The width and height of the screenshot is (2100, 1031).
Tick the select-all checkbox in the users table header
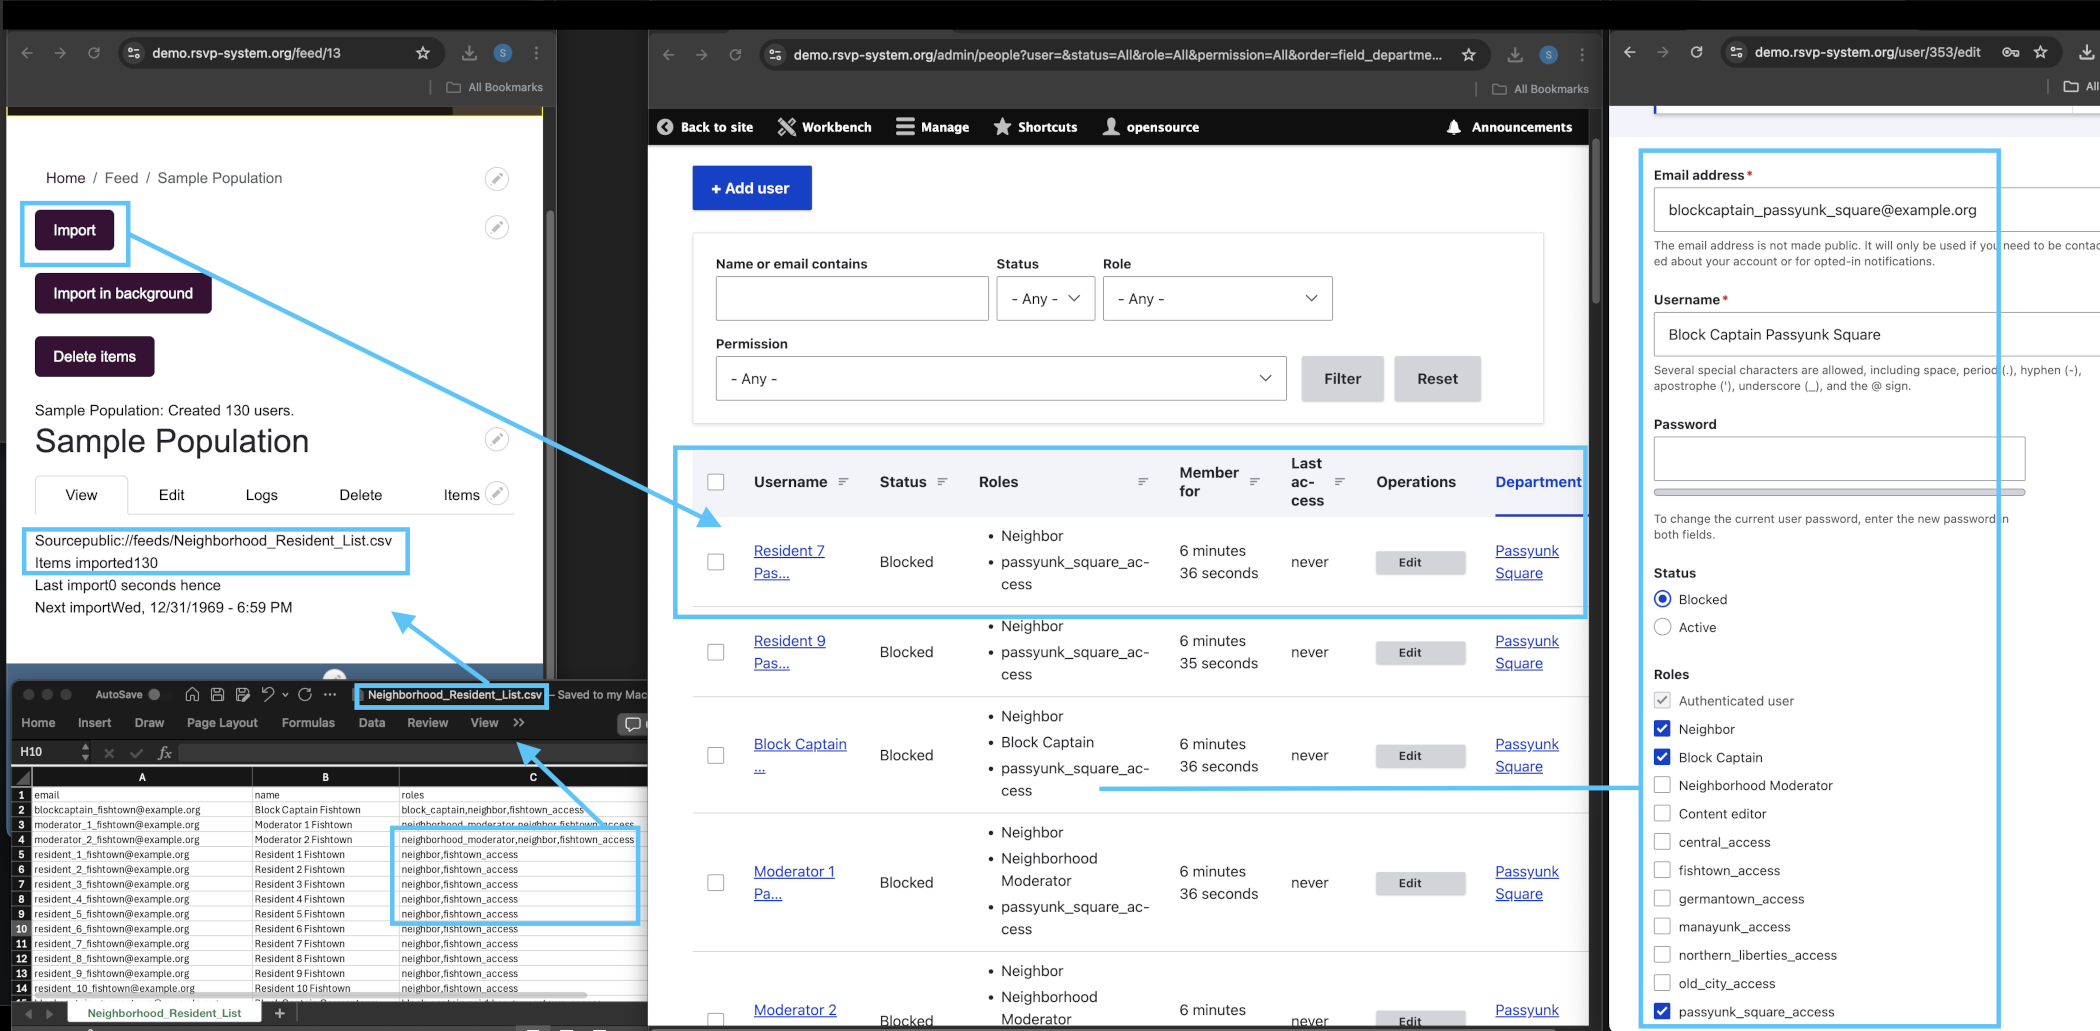tap(716, 482)
